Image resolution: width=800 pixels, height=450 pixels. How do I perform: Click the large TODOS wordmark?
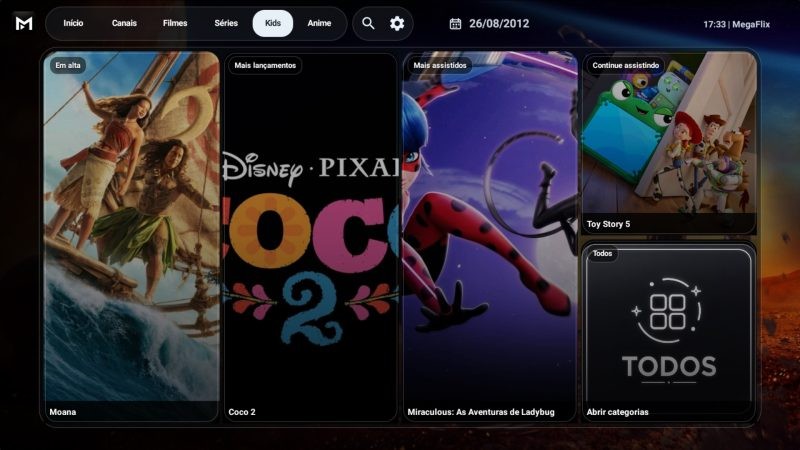tap(669, 366)
